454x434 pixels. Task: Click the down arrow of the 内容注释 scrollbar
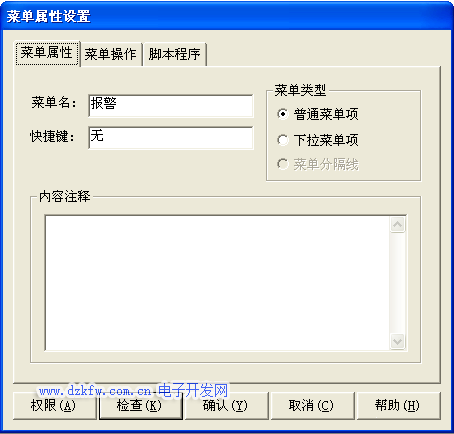click(x=397, y=341)
